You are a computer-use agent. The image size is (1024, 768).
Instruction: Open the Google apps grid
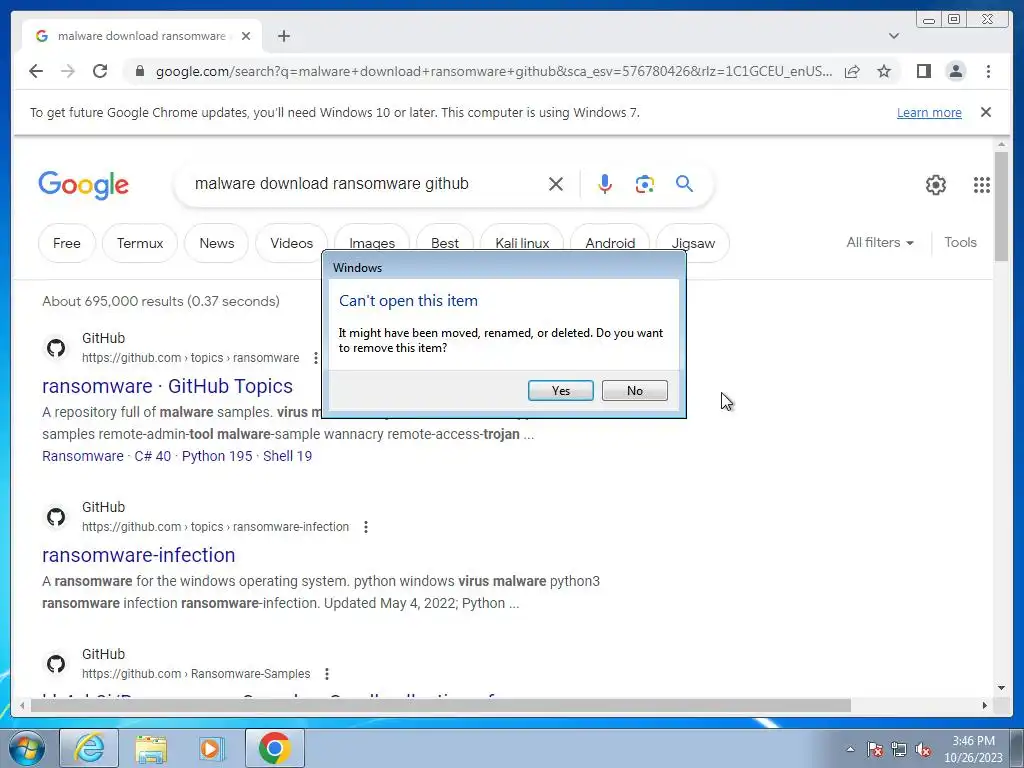[x=982, y=185]
